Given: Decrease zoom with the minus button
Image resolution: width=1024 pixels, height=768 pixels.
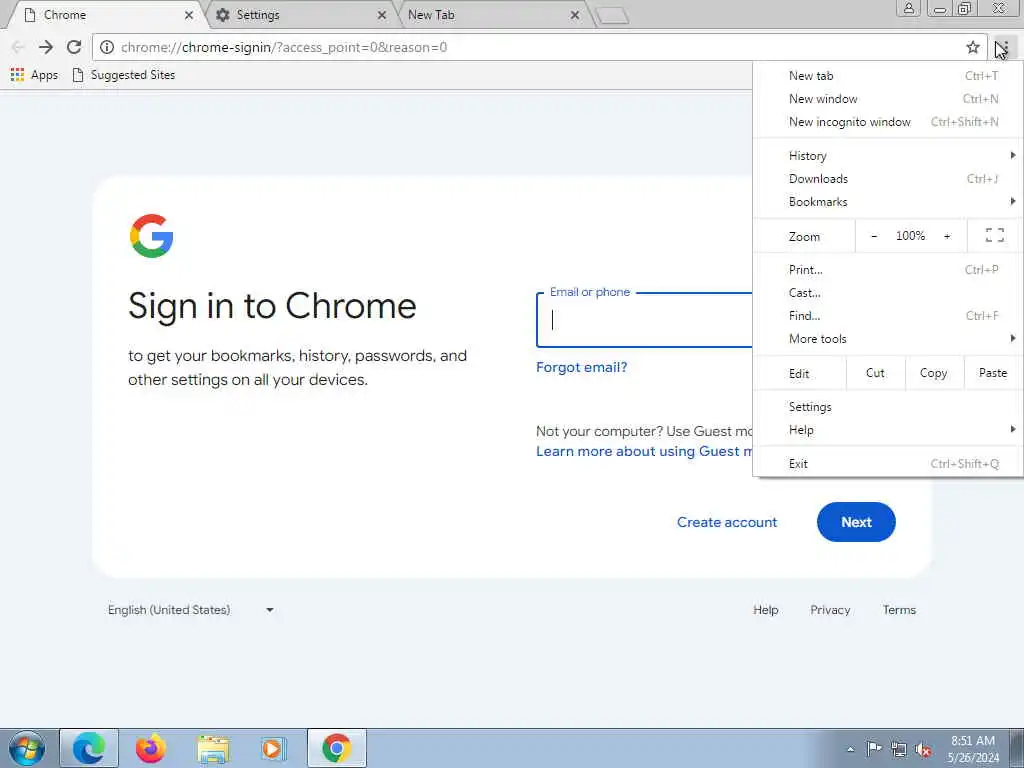Looking at the screenshot, I should [874, 236].
